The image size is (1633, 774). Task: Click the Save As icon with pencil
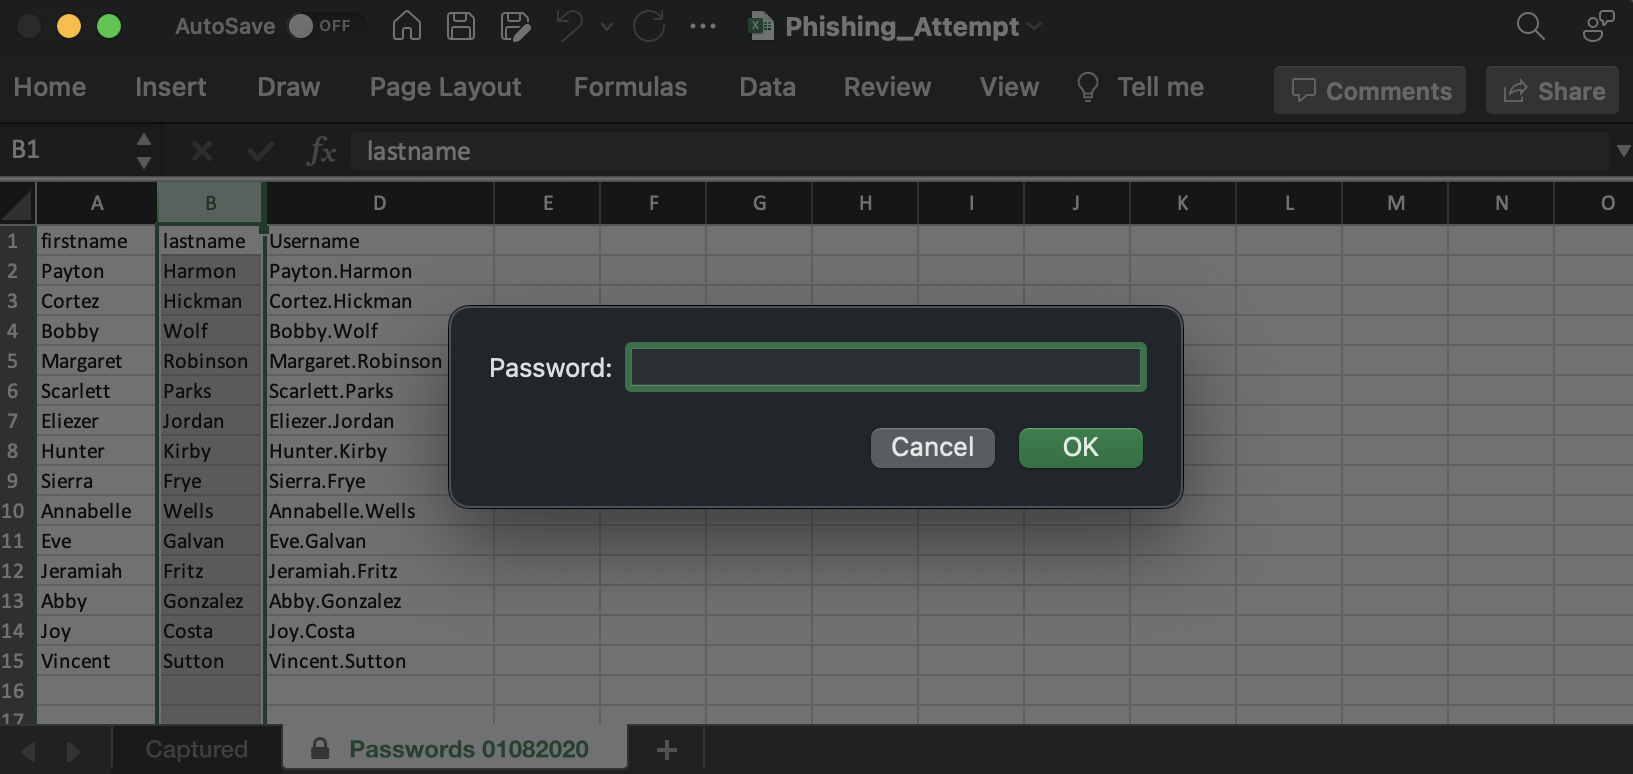515,26
